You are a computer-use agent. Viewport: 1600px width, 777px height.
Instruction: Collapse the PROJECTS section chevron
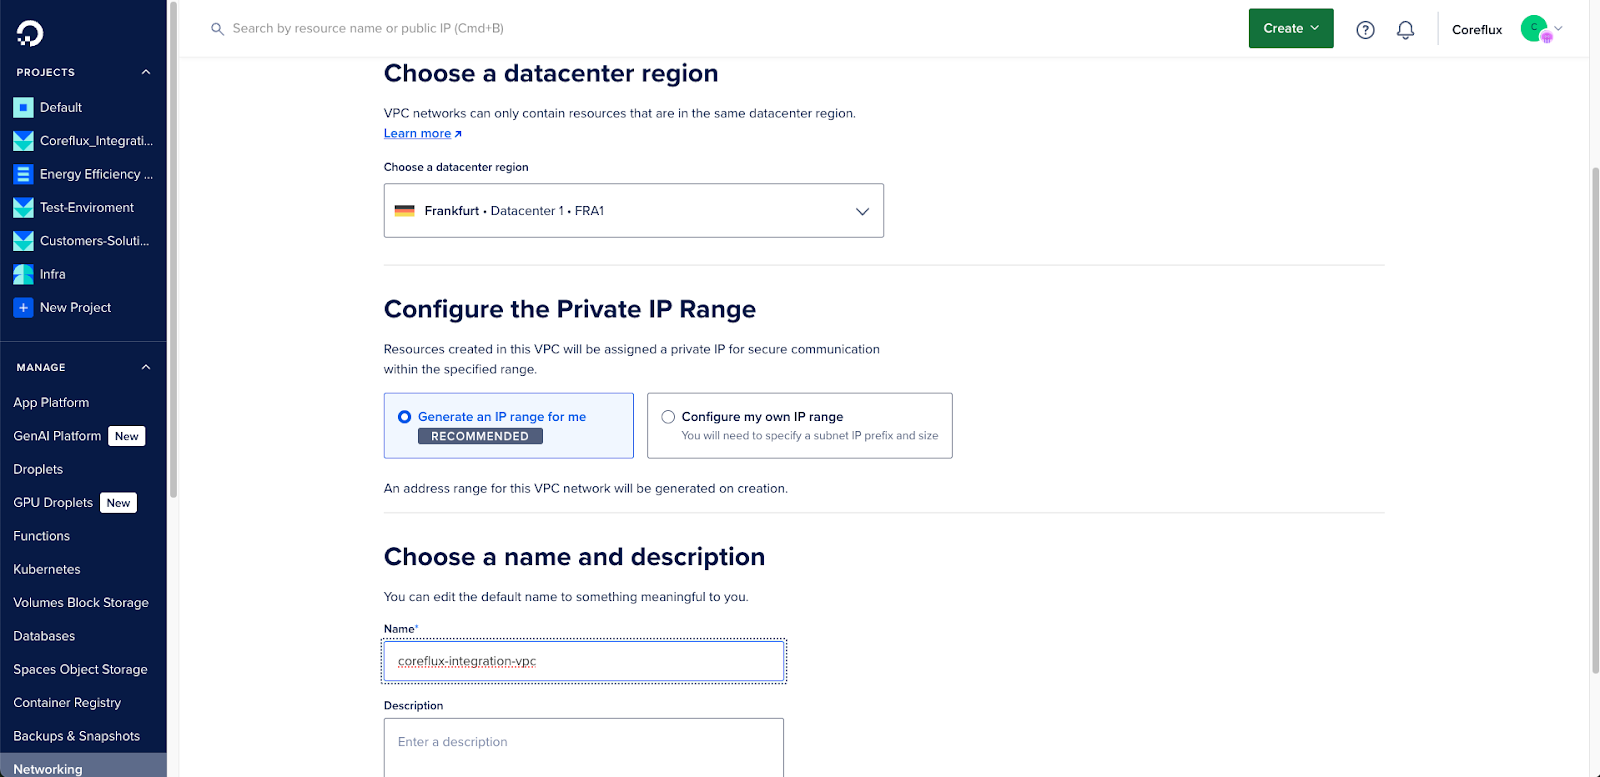[x=145, y=71]
